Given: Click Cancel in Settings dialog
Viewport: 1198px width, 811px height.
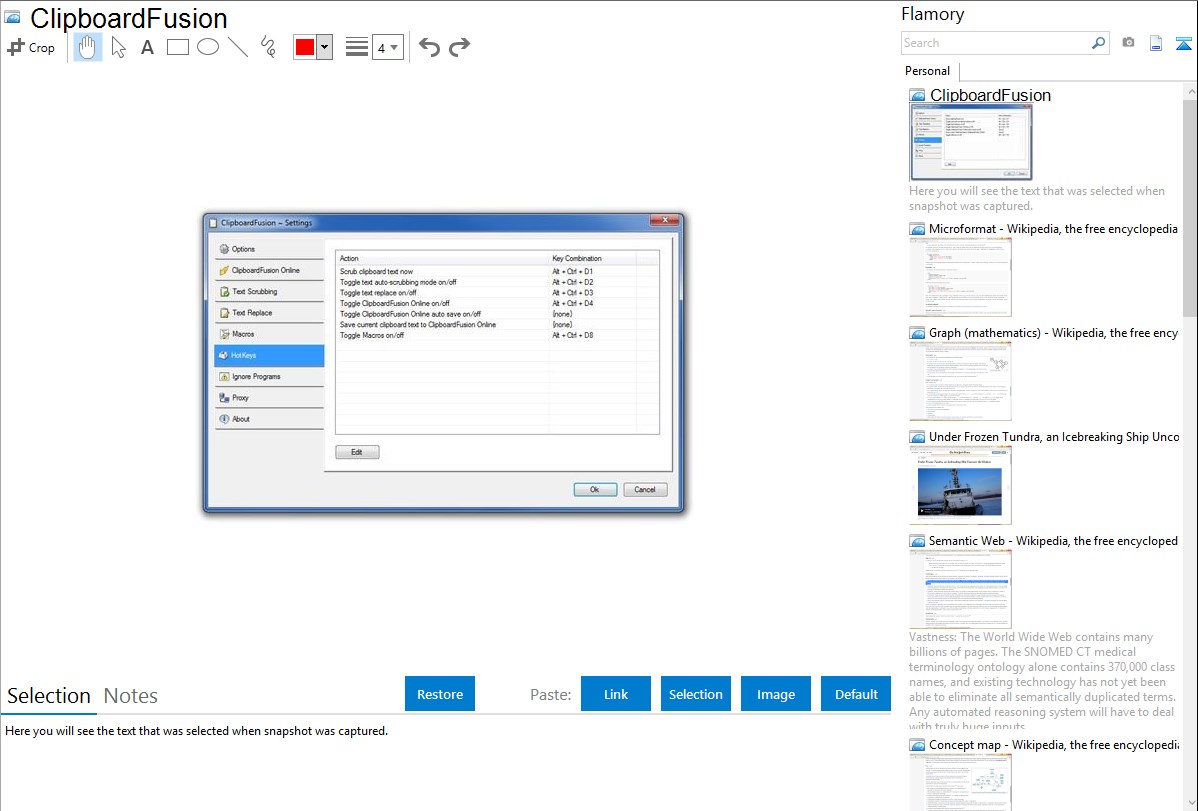Looking at the screenshot, I should point(645,490).
